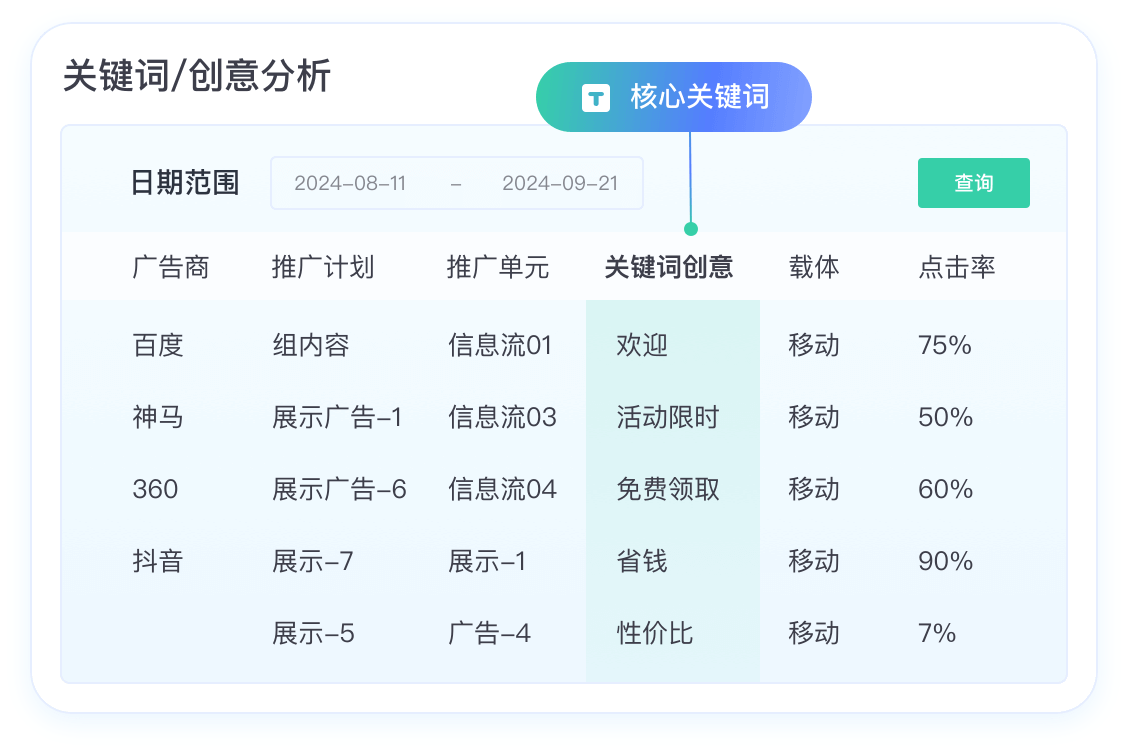
Task: Select the start date field 2024-08-11
Action: point(350,183)
